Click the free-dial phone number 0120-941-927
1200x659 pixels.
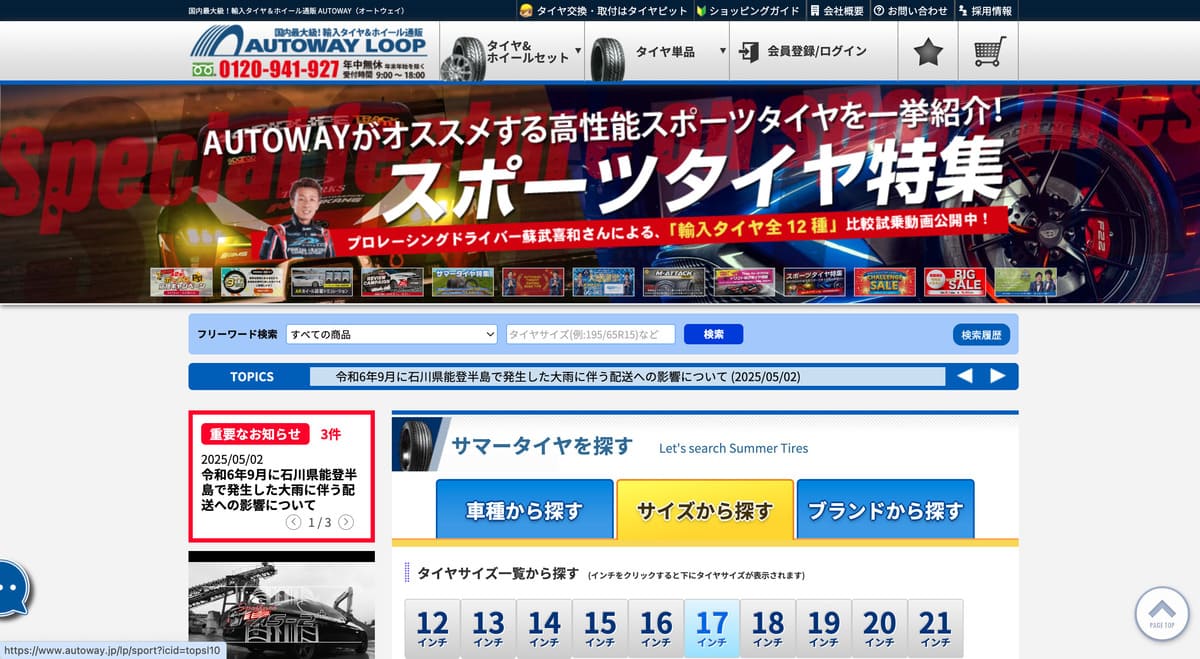point(266,69)
